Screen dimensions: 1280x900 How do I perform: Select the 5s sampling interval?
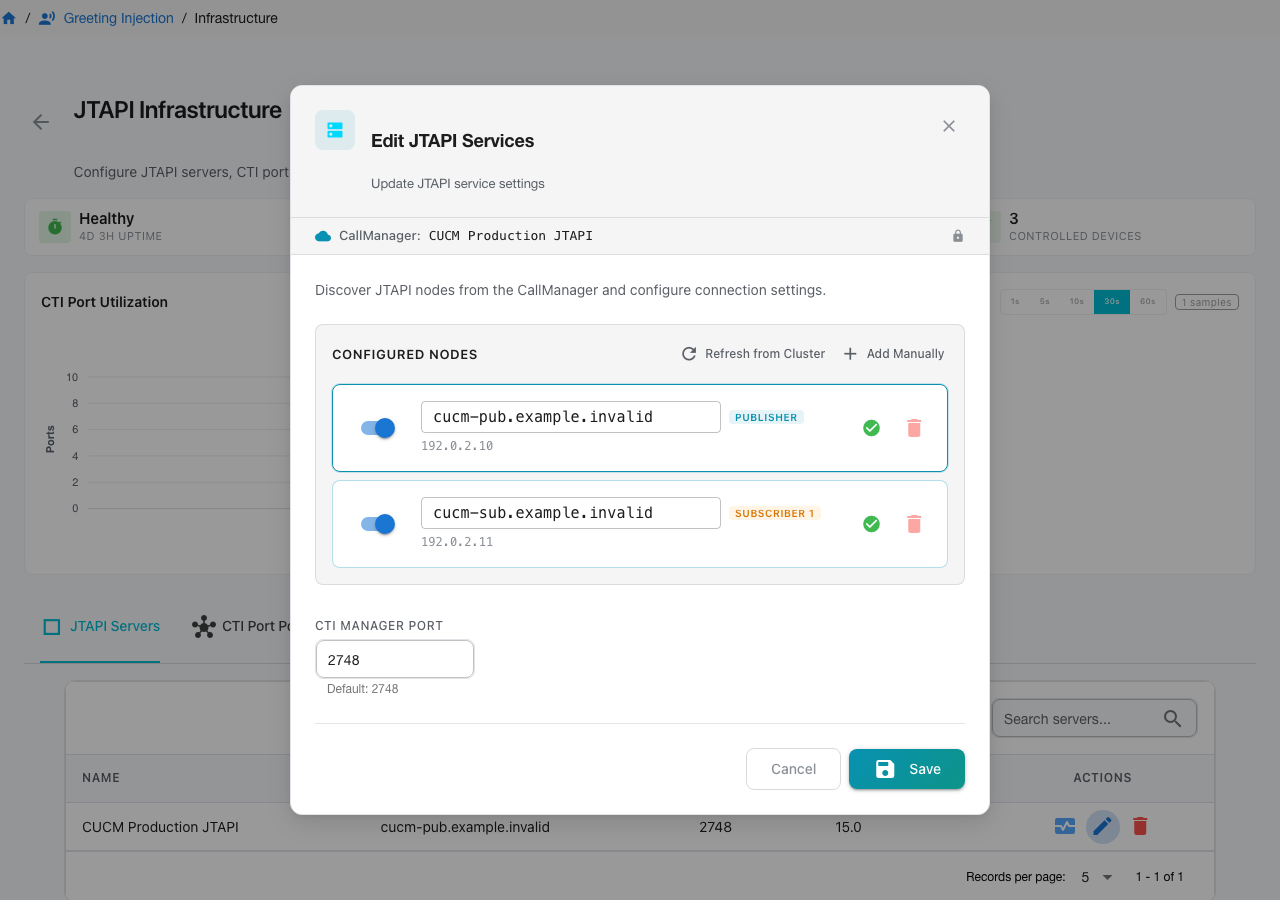[1044, 302]
